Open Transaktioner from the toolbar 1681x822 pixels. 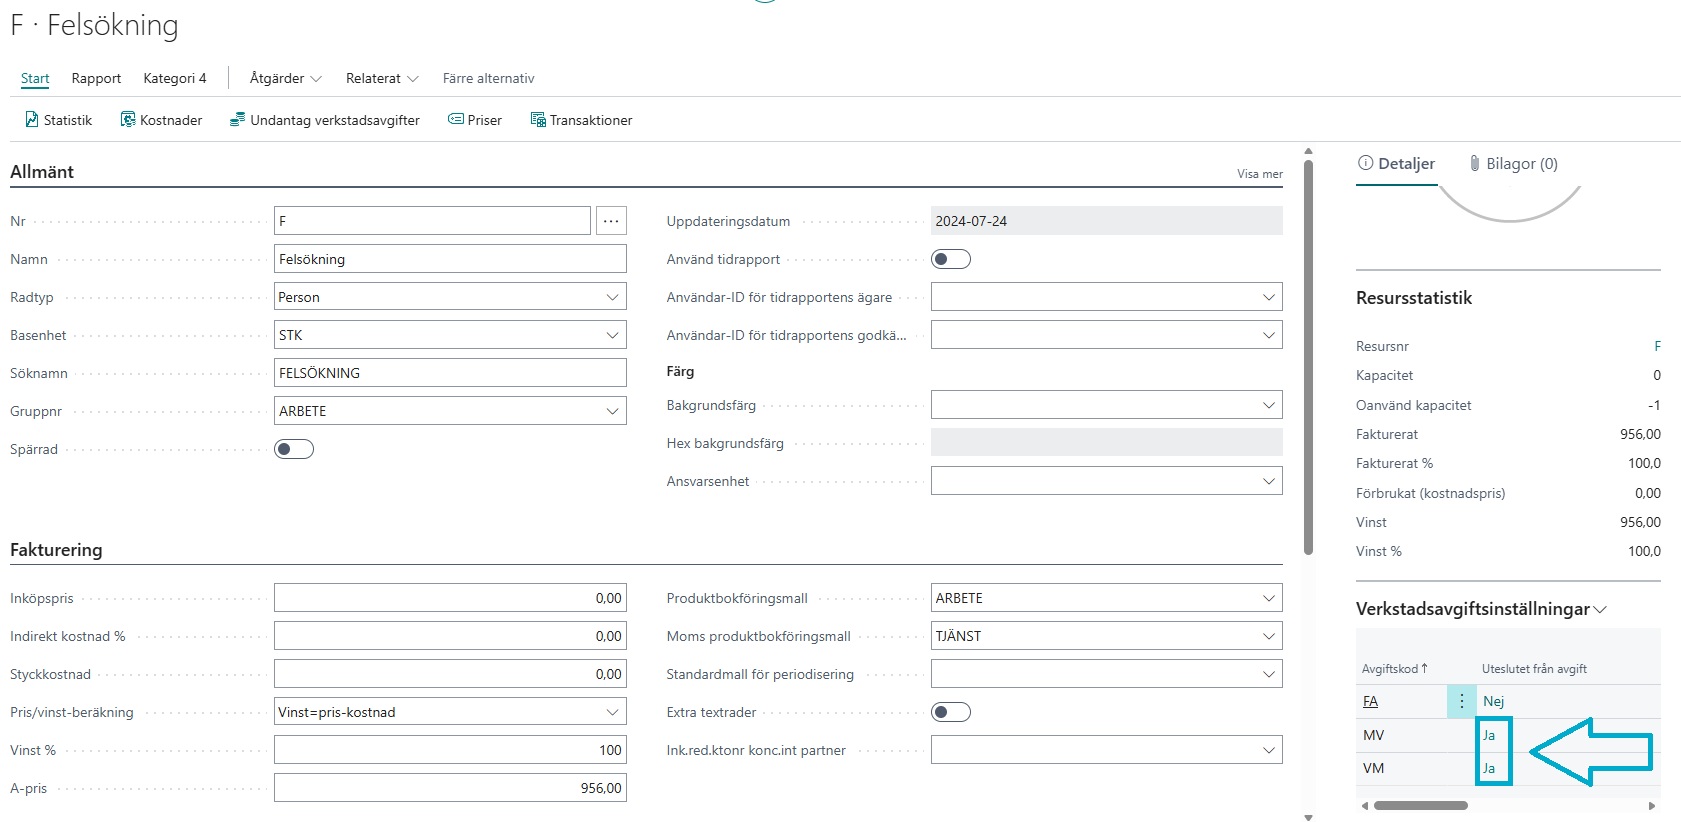coord(581,120)
